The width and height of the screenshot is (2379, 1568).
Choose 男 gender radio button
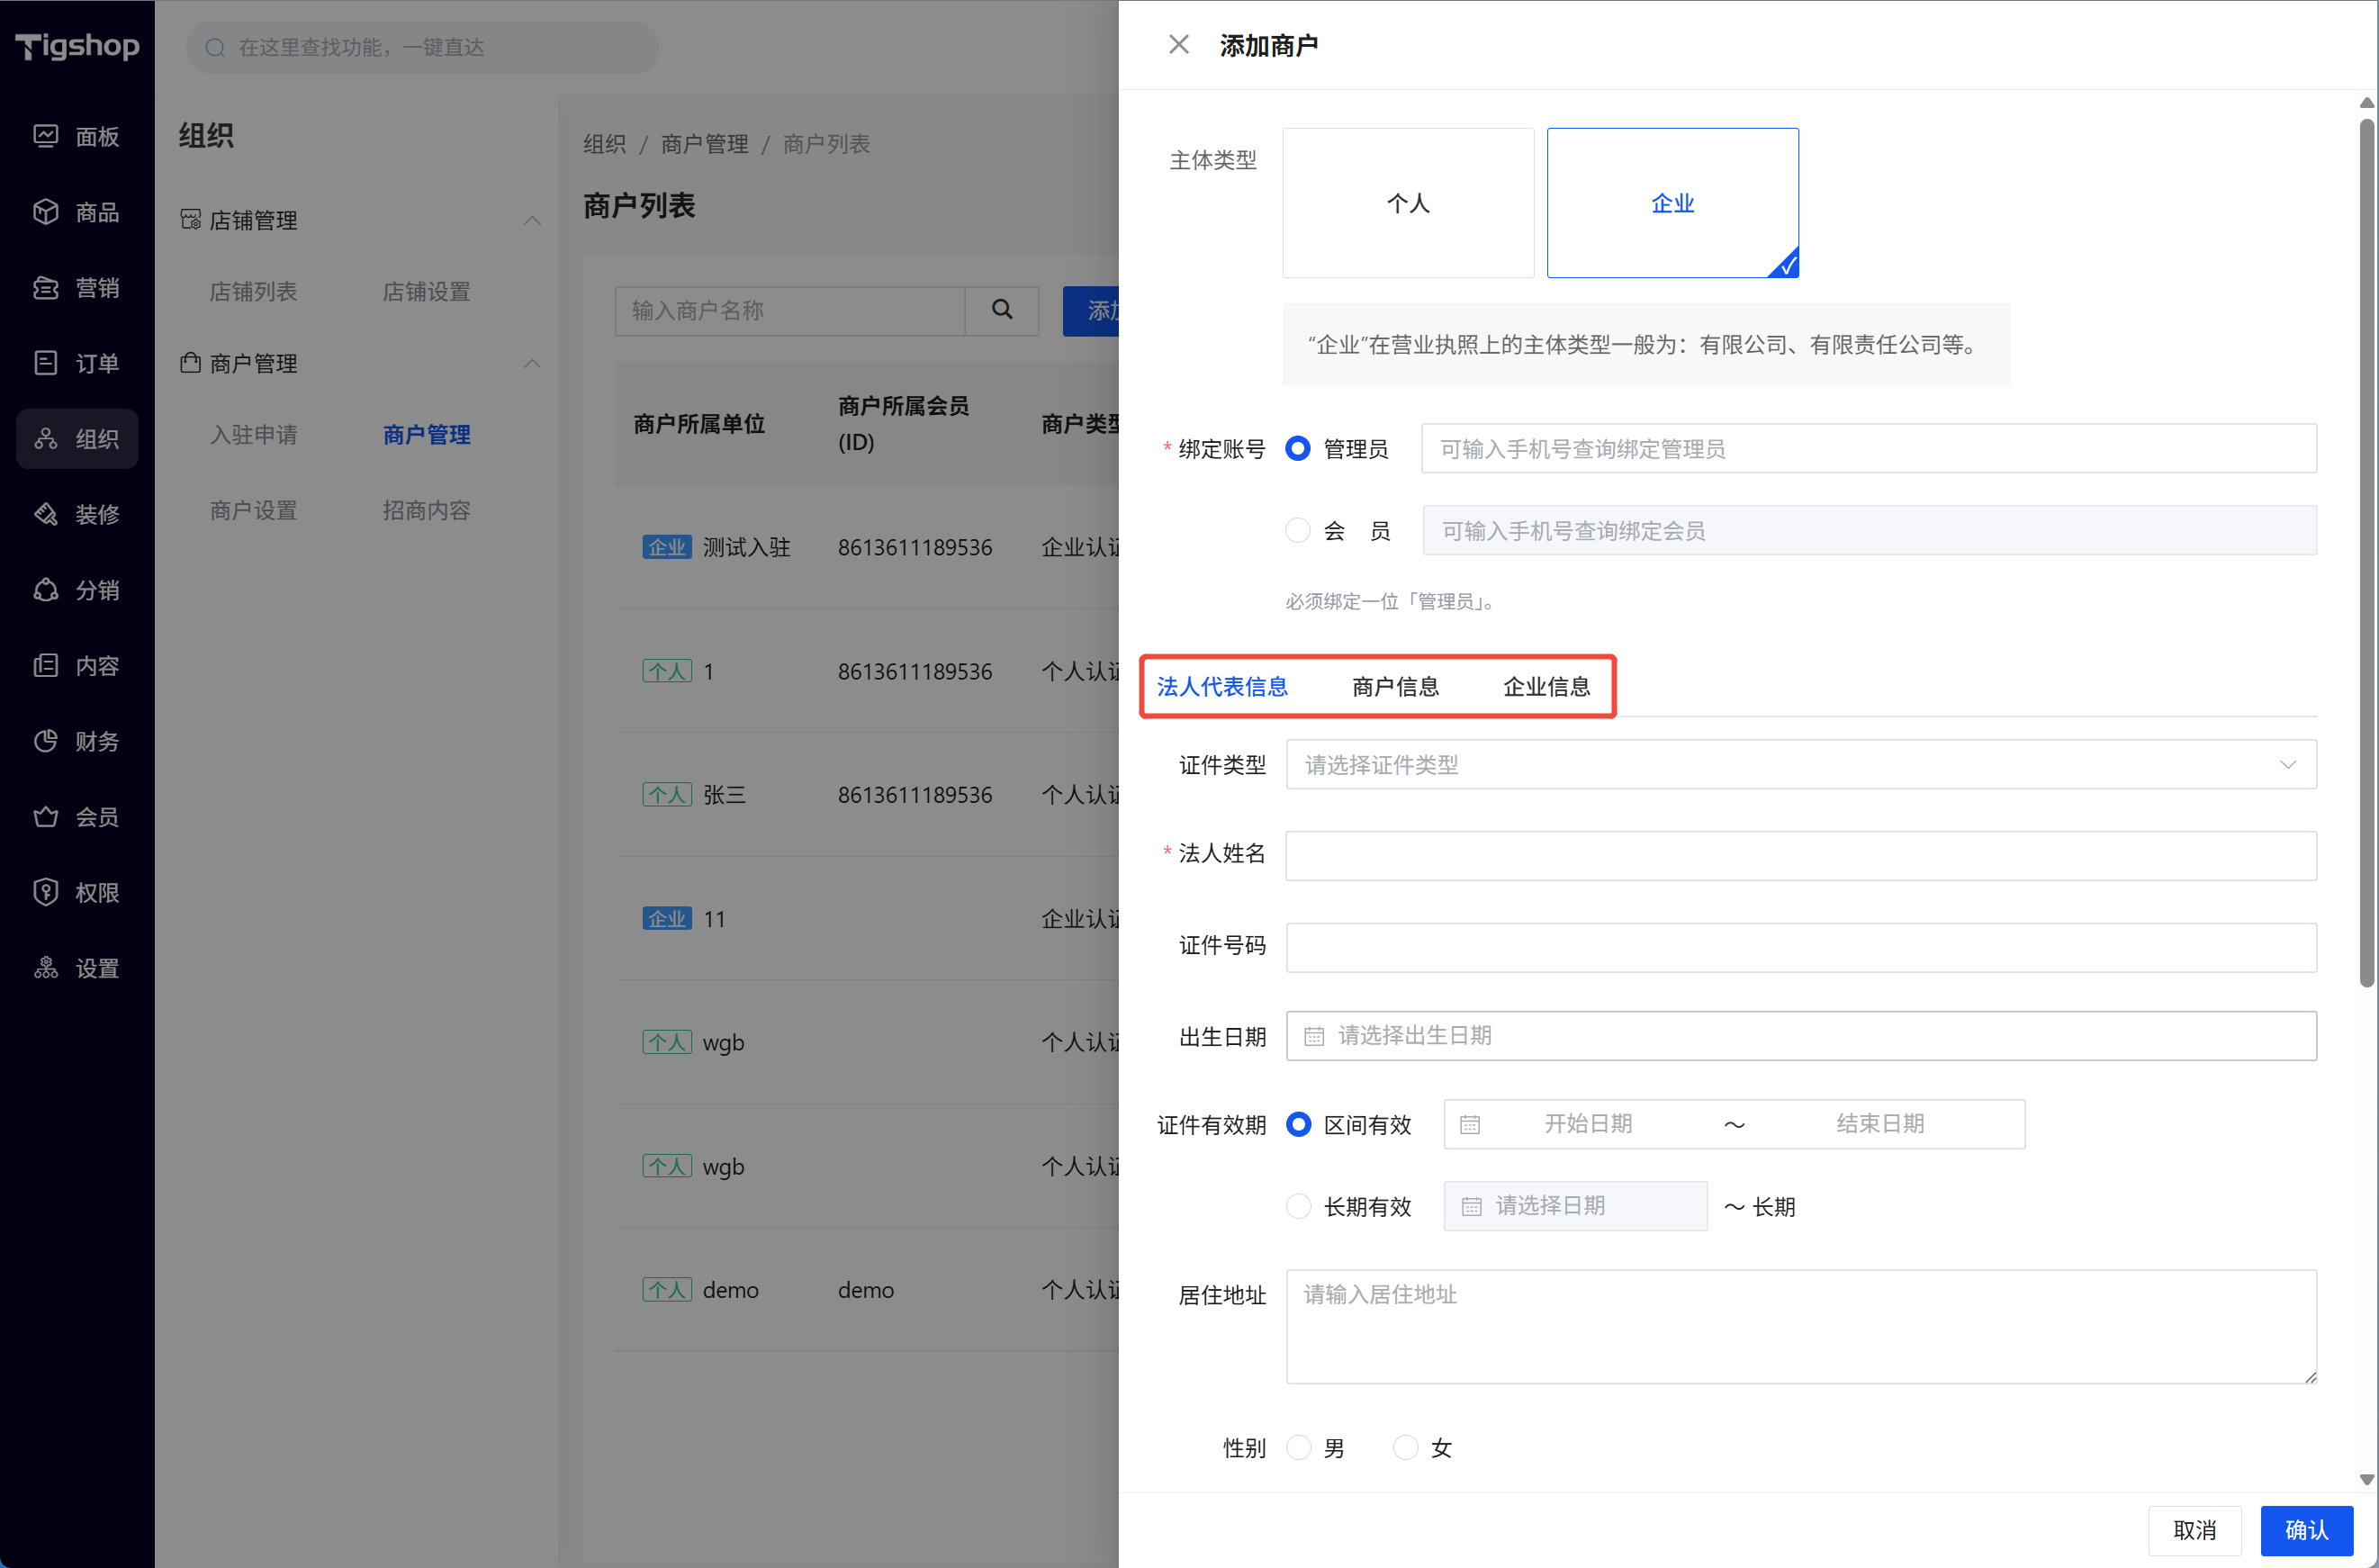coord(1298,1447)
